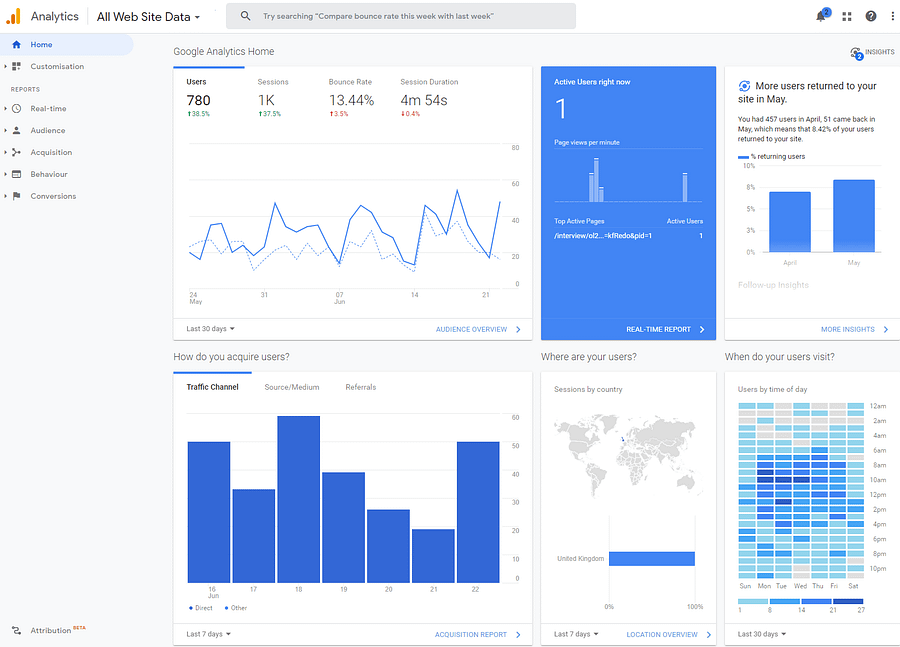Click the Direct legend dot
Viewport: 900px width, 647px height.
coord(191,608)
